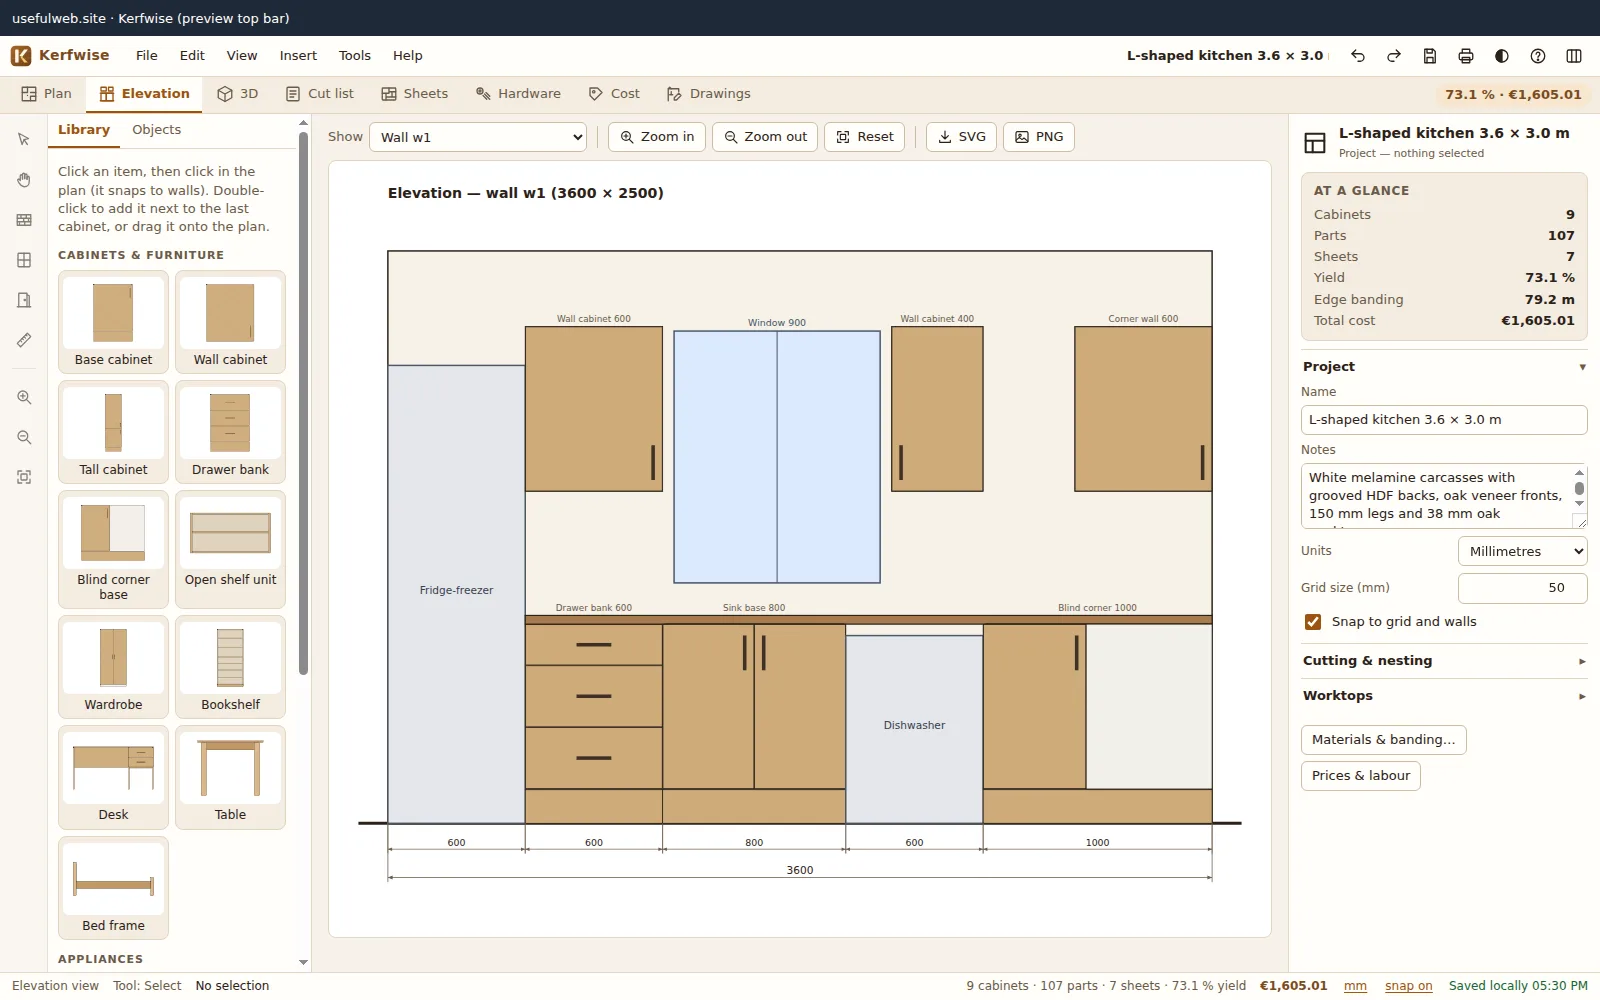
Task: Choose the Wardrobe library item
Action: [x=113, y=667]
